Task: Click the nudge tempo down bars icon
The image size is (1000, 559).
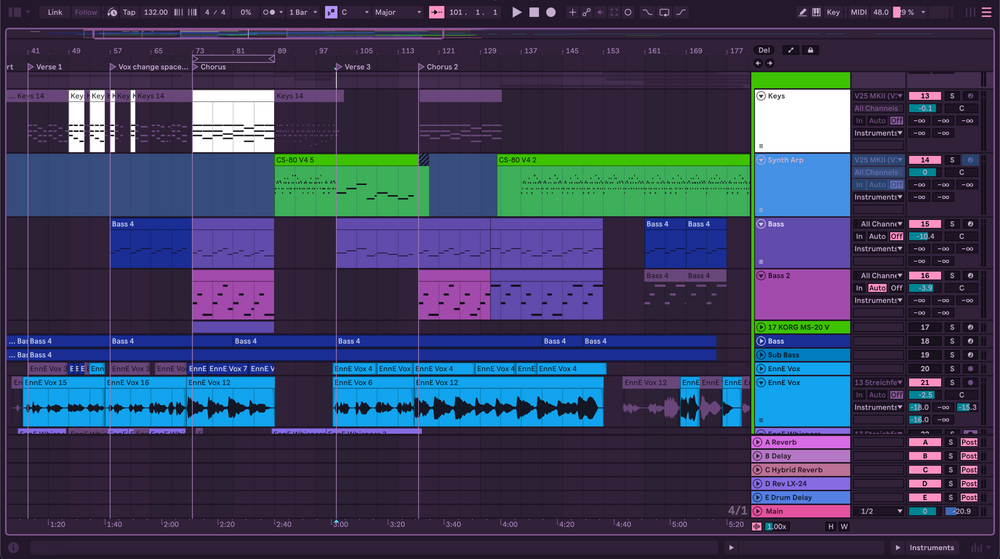Action: pos(179,12)
